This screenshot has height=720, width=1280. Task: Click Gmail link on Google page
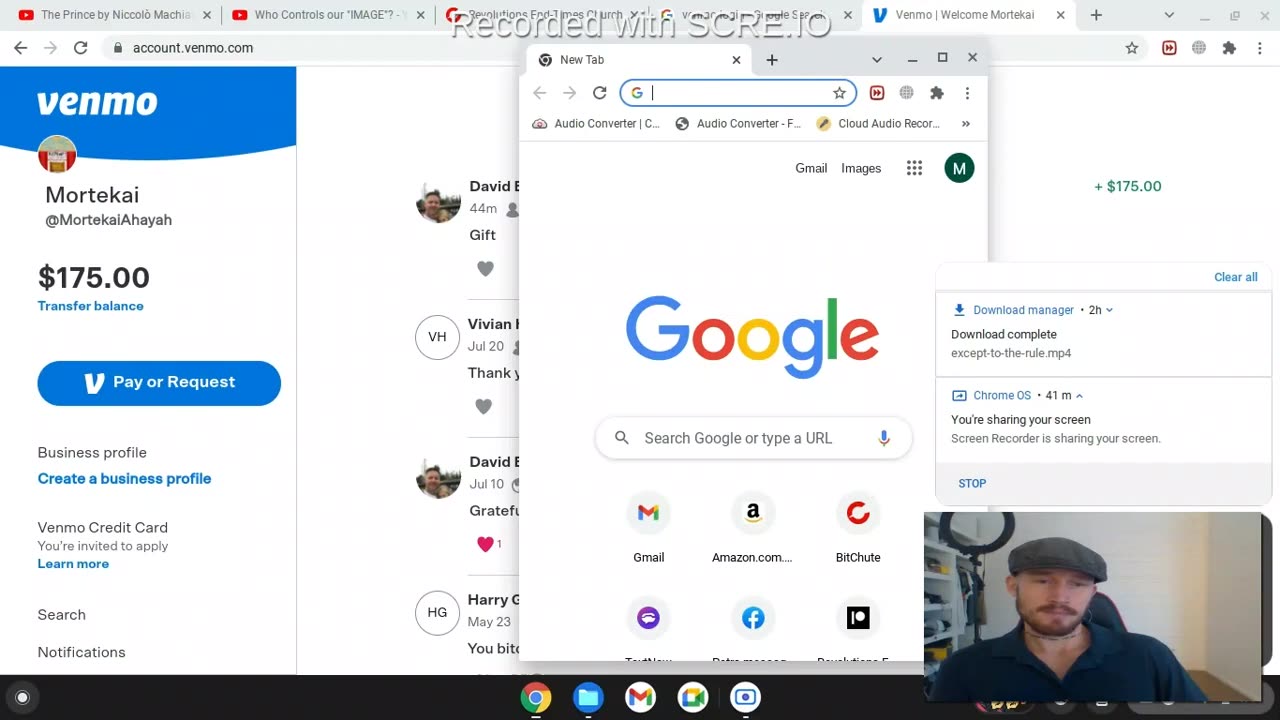click(811, 168)
